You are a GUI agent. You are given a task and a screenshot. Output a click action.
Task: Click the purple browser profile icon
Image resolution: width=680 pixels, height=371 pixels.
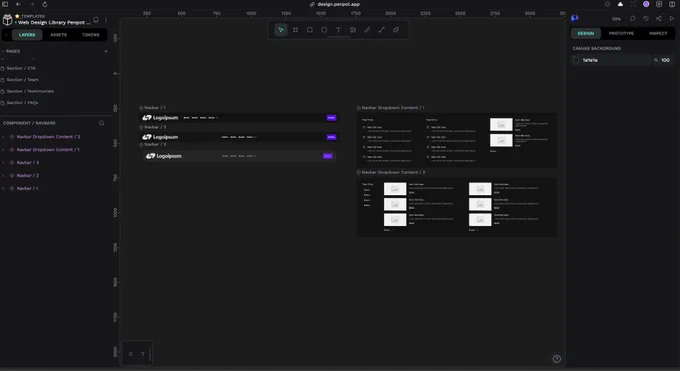(646, 4)
